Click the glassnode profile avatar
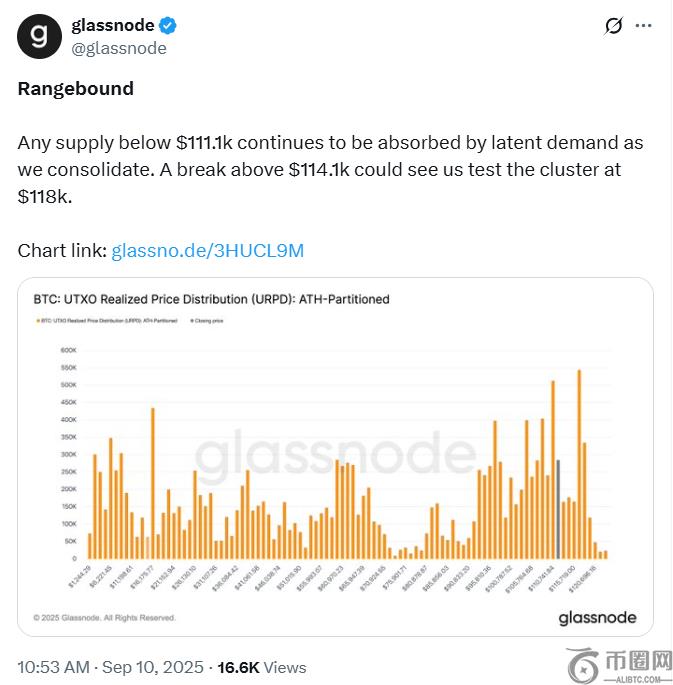673x685 pixels. (x=39, y=37)
